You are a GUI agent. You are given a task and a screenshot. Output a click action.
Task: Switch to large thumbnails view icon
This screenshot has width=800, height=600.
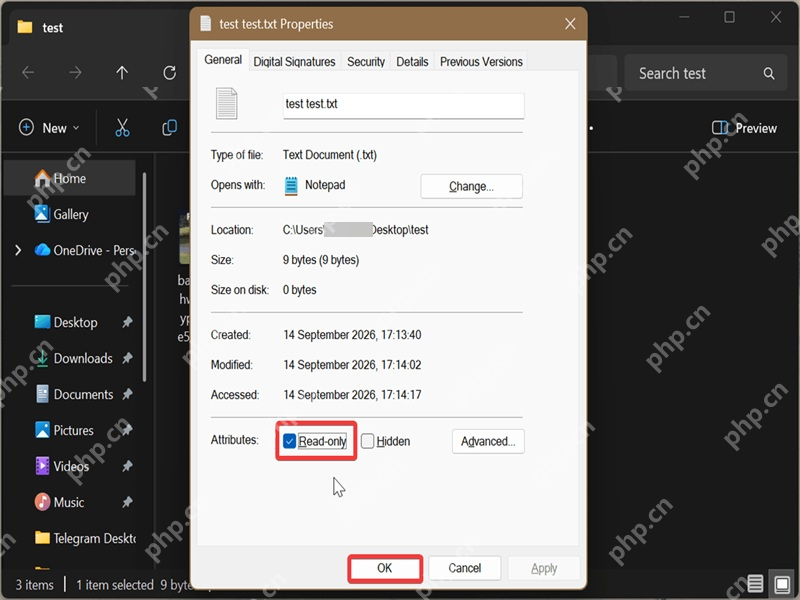pos(782,583)
